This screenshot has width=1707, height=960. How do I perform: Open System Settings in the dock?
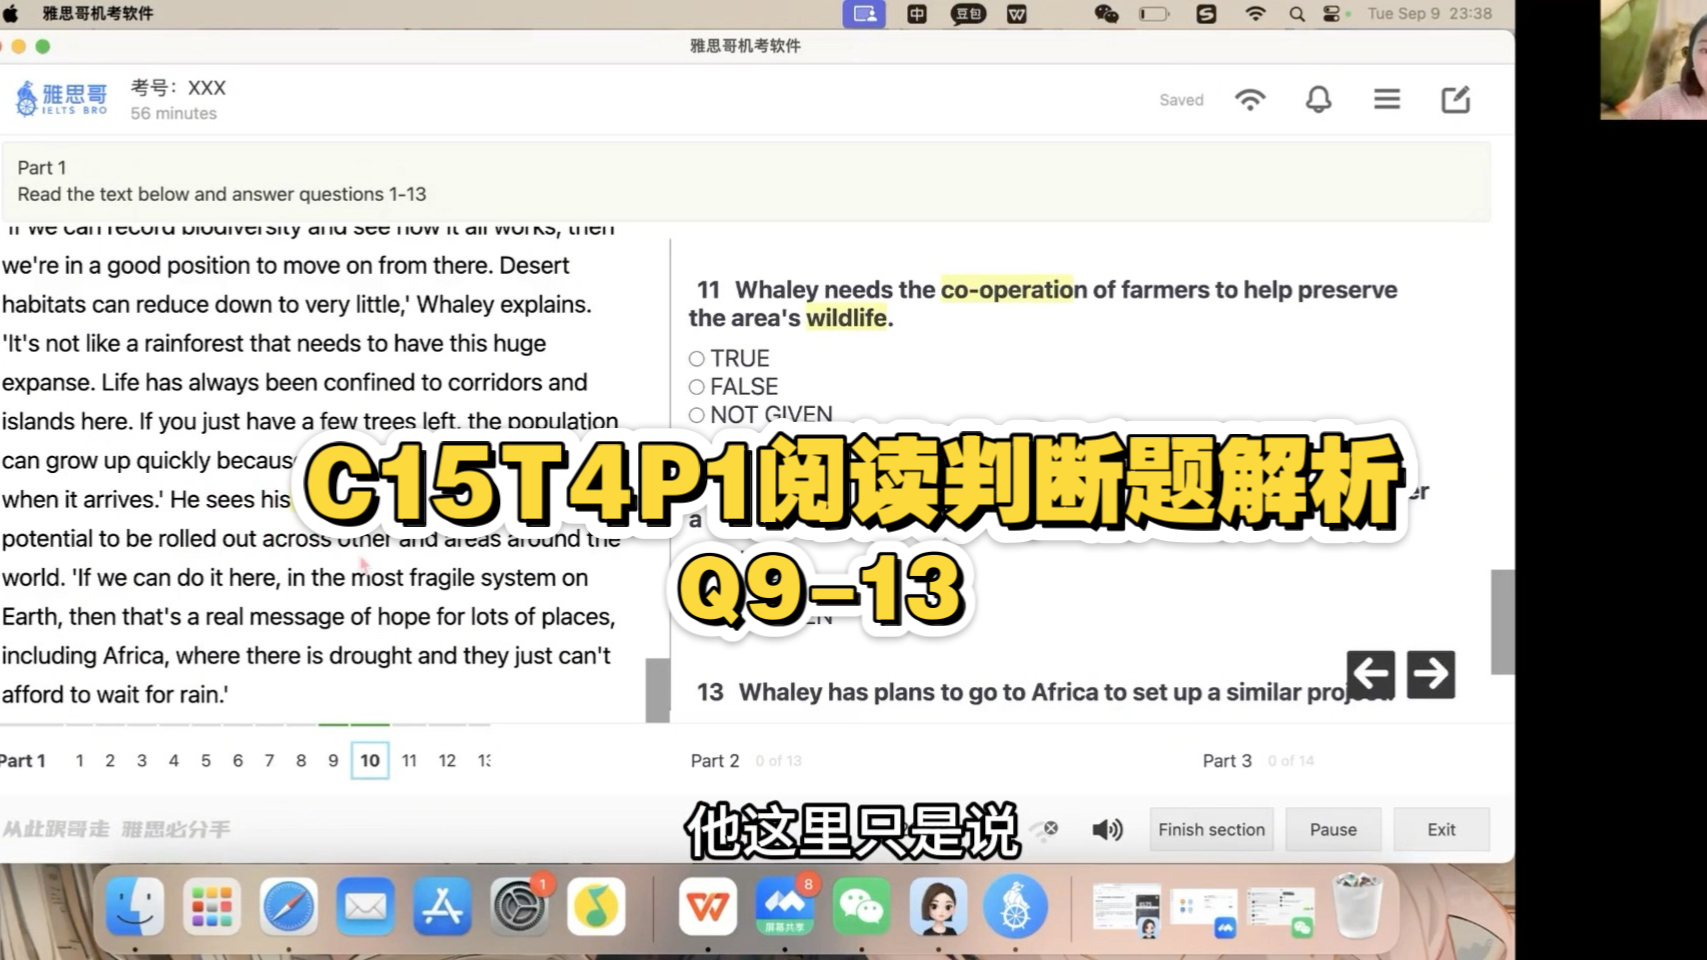tap(519, 907)
